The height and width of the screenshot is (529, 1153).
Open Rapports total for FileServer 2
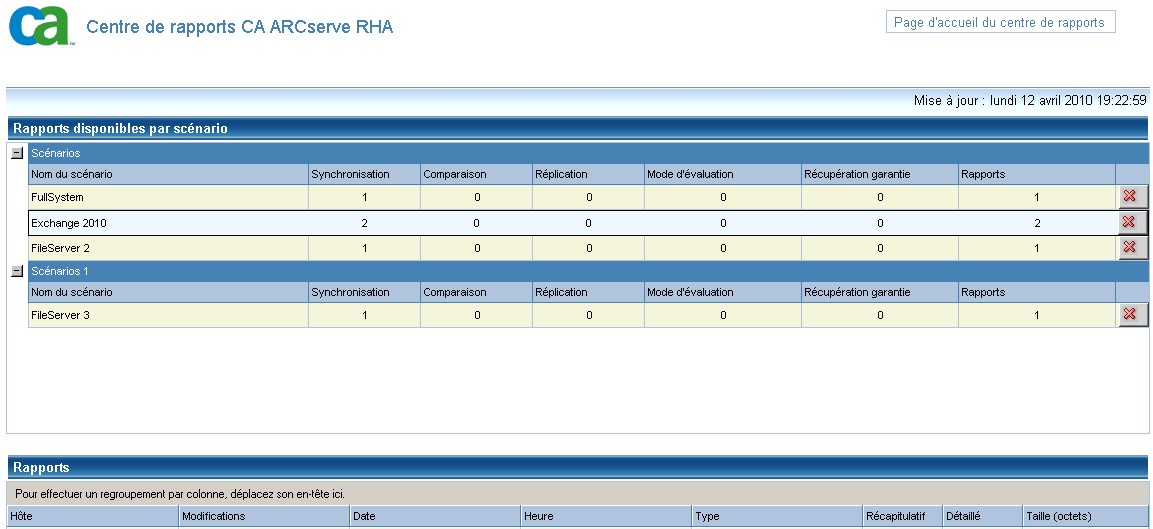tap(1037, 248)
